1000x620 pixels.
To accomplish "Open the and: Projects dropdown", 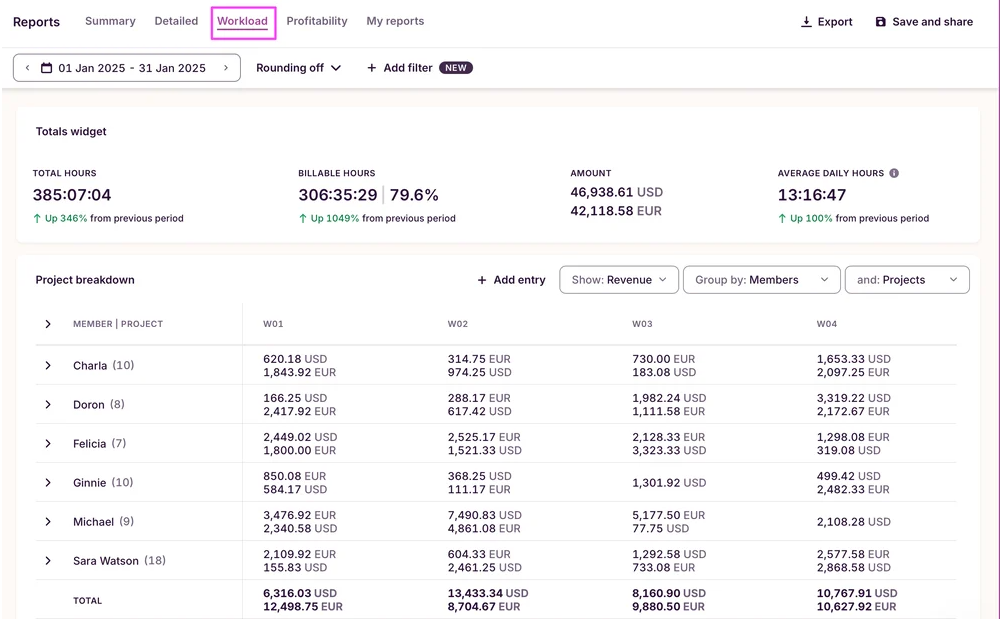I will click(x=907, y=280).
